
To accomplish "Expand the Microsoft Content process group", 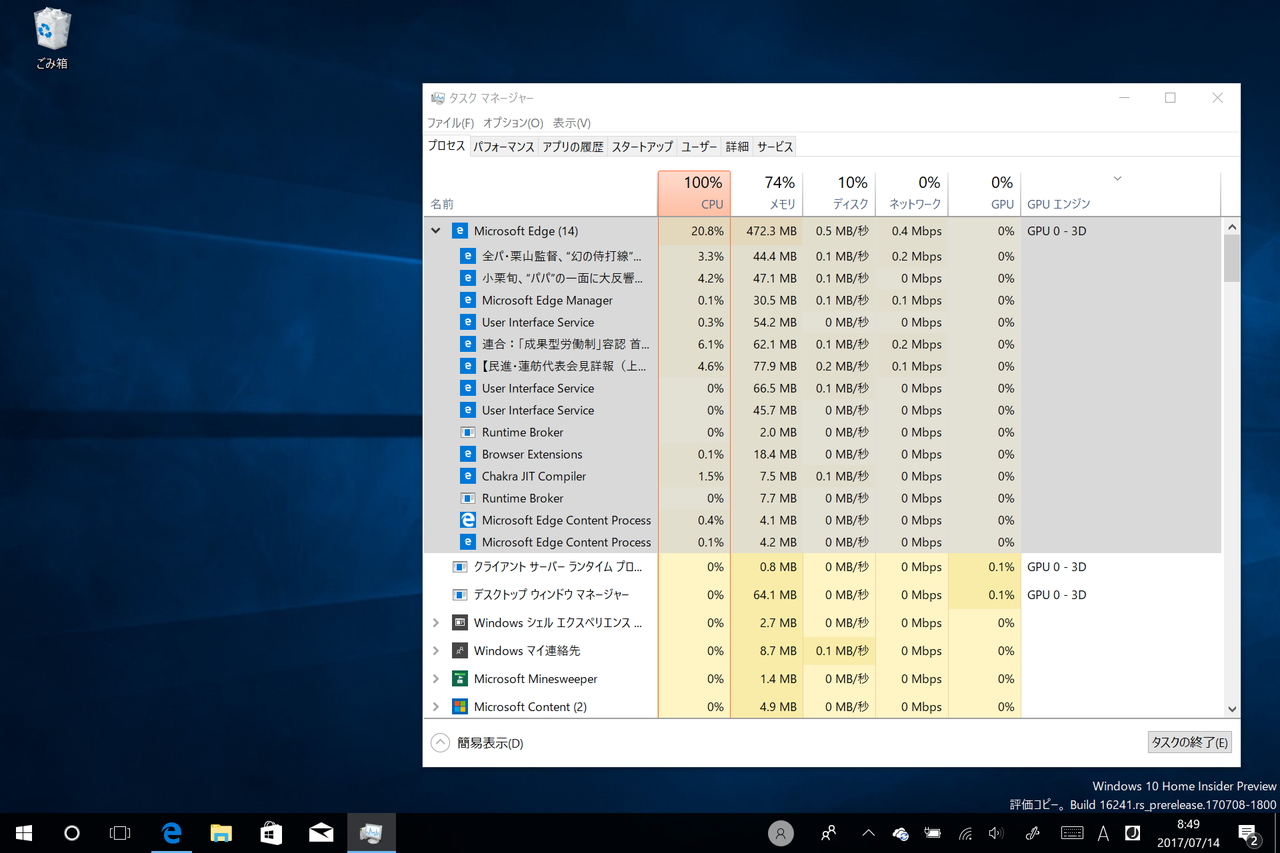I will point(436,707).
